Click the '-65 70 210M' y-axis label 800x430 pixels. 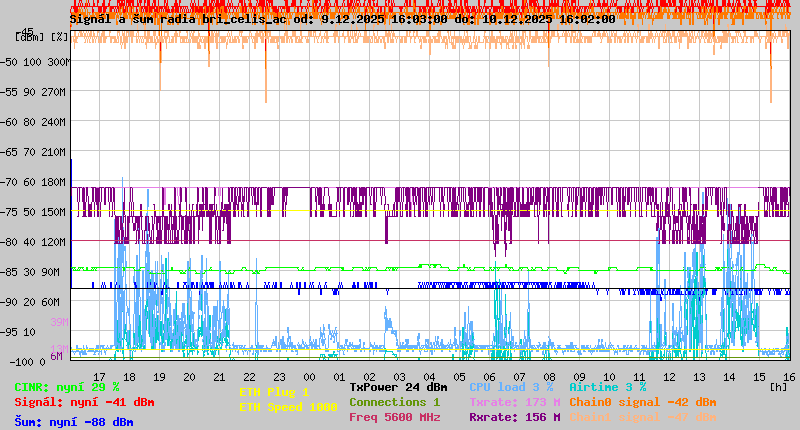point(33,153)
